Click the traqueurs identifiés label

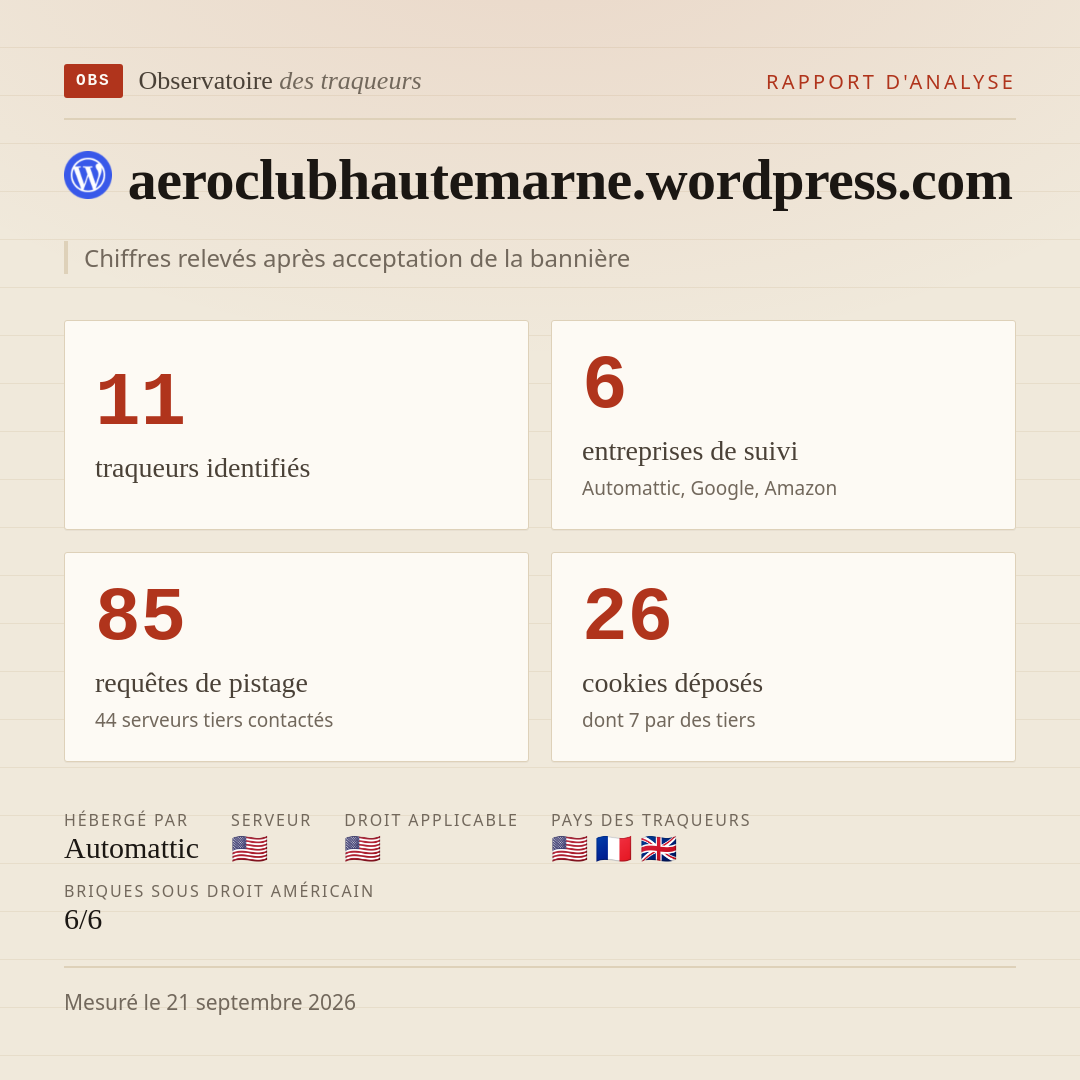(x=202, y=468)
